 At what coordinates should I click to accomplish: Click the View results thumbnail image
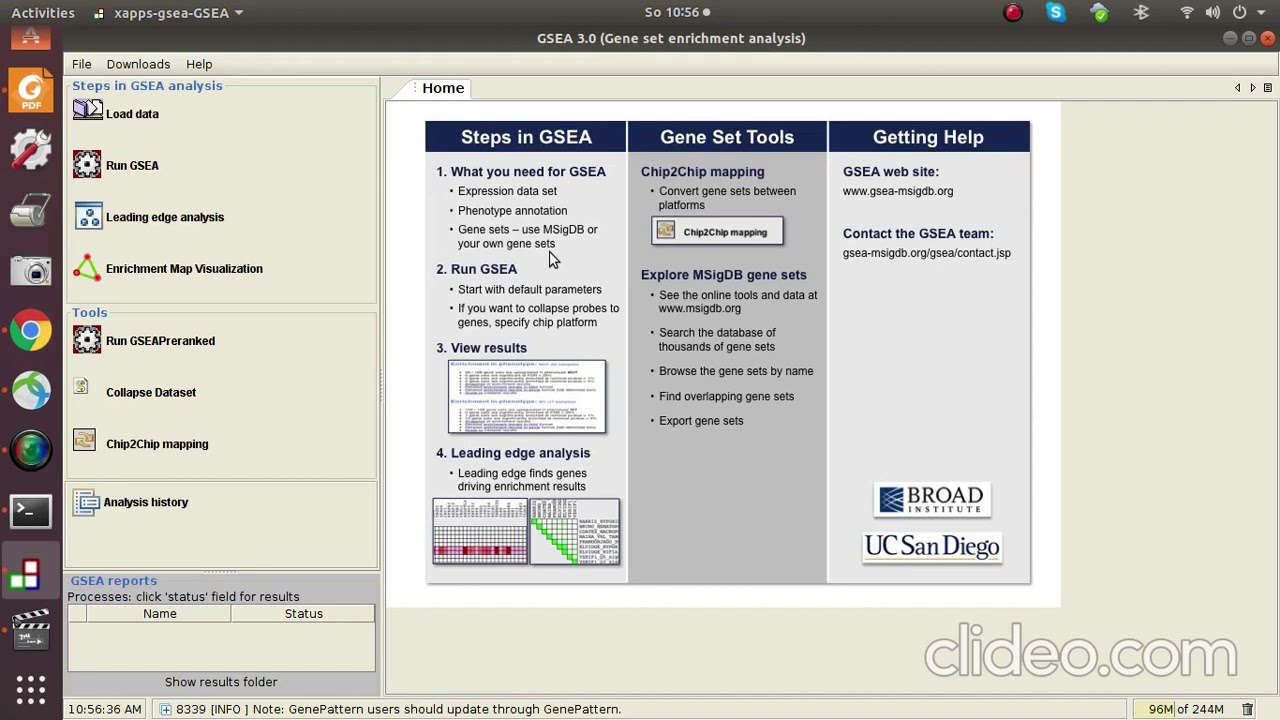coord(527,396)
